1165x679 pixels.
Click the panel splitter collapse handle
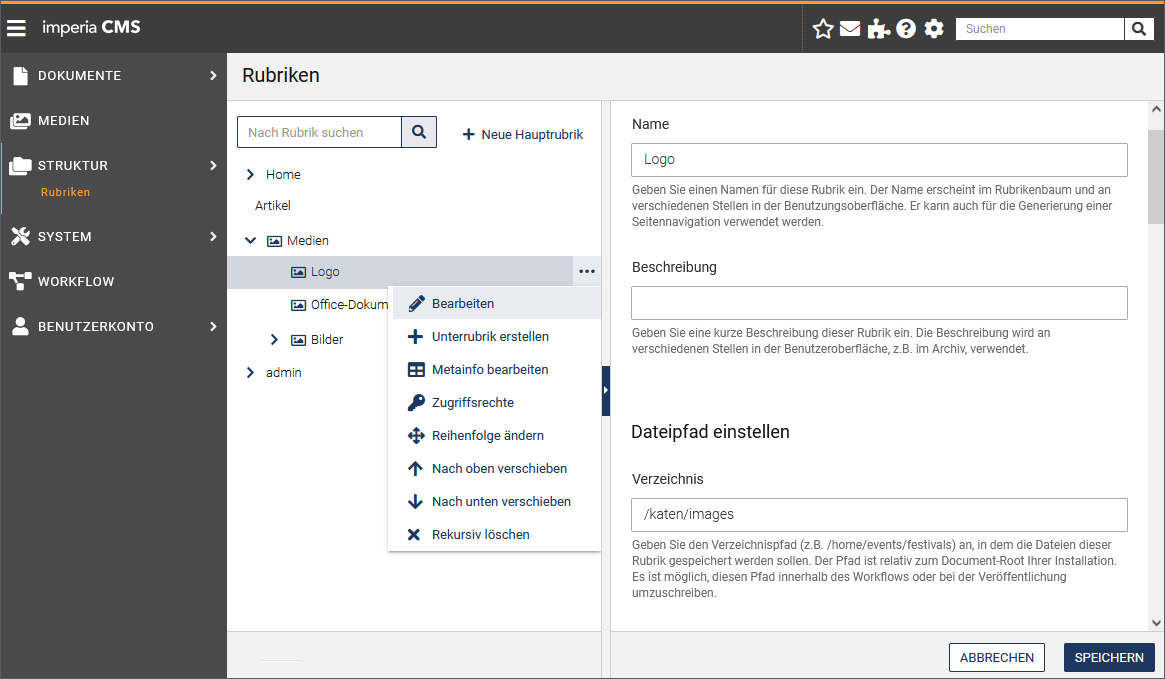coord(606,391)
